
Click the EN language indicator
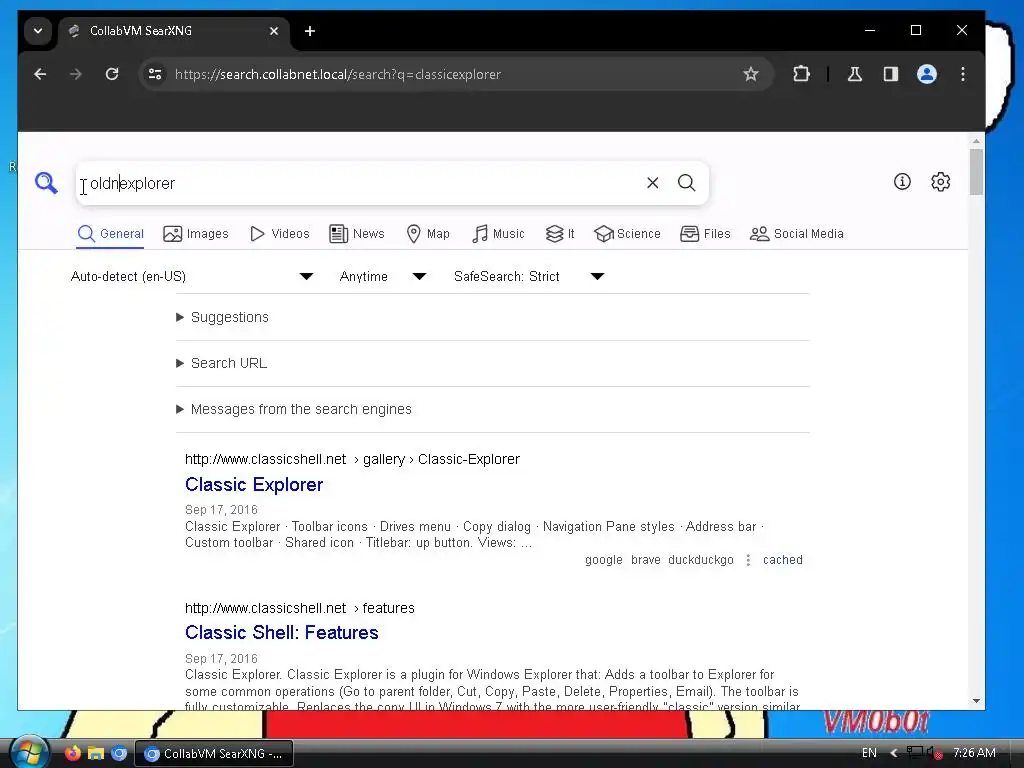(869, 753)
